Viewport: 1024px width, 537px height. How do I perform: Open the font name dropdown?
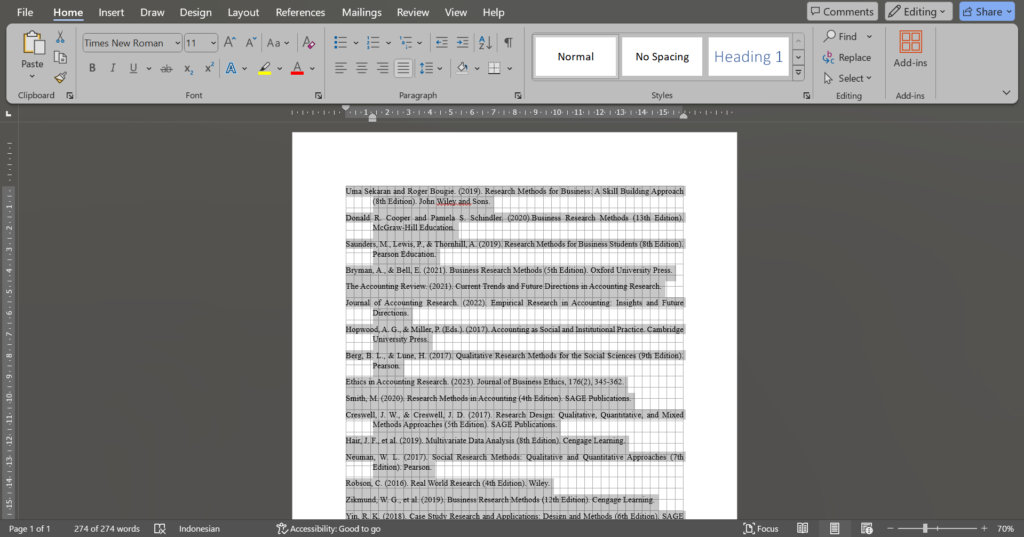177,43
